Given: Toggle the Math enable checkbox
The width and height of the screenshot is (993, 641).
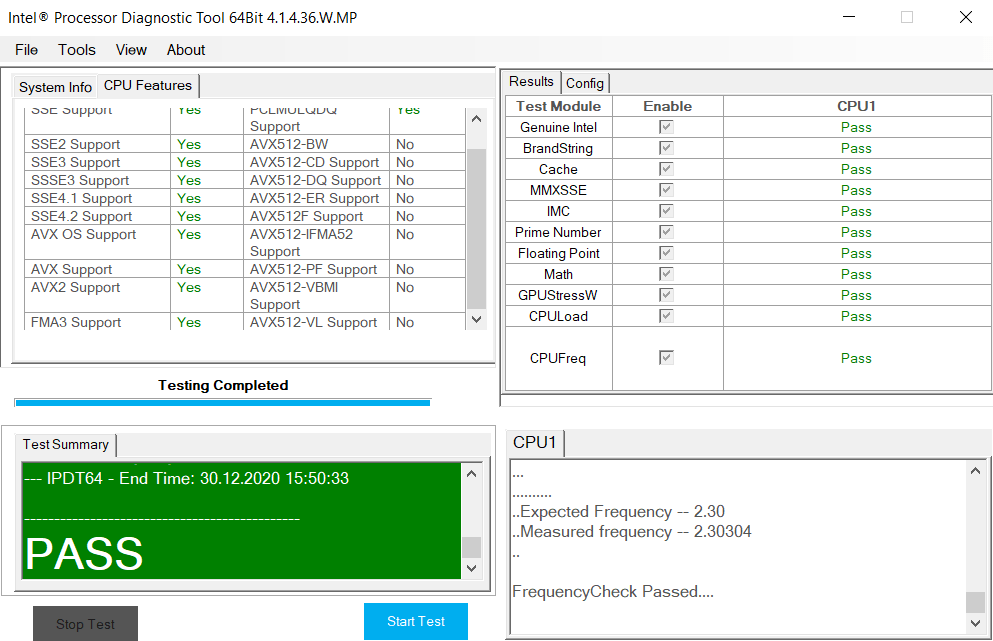Looking at the screenshot, I should [666, 274].
